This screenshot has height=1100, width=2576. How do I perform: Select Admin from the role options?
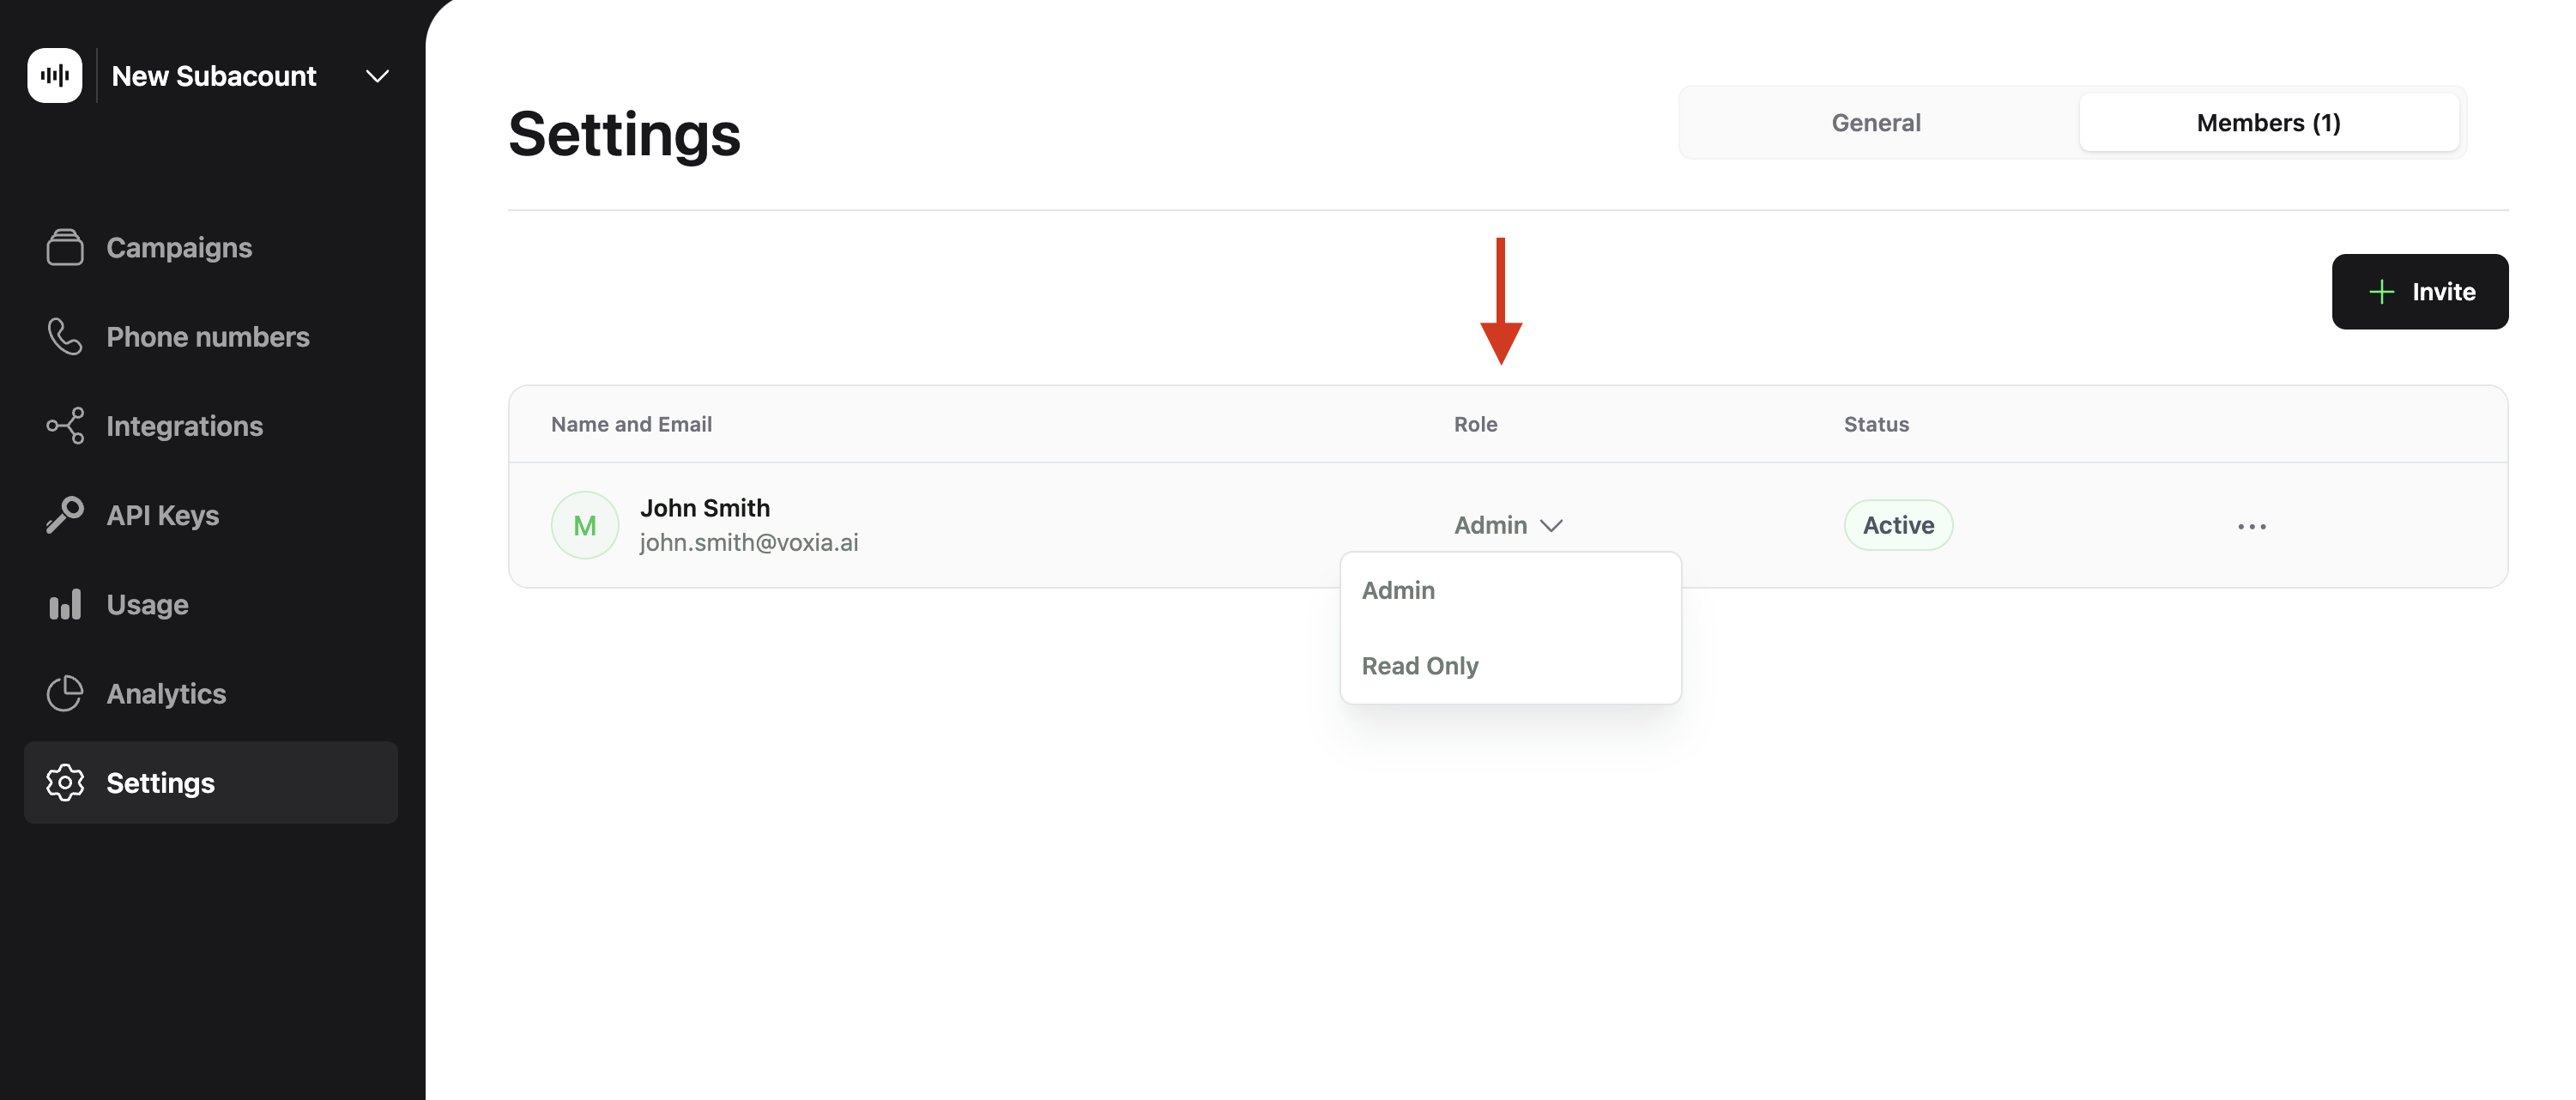[1398, 590]
